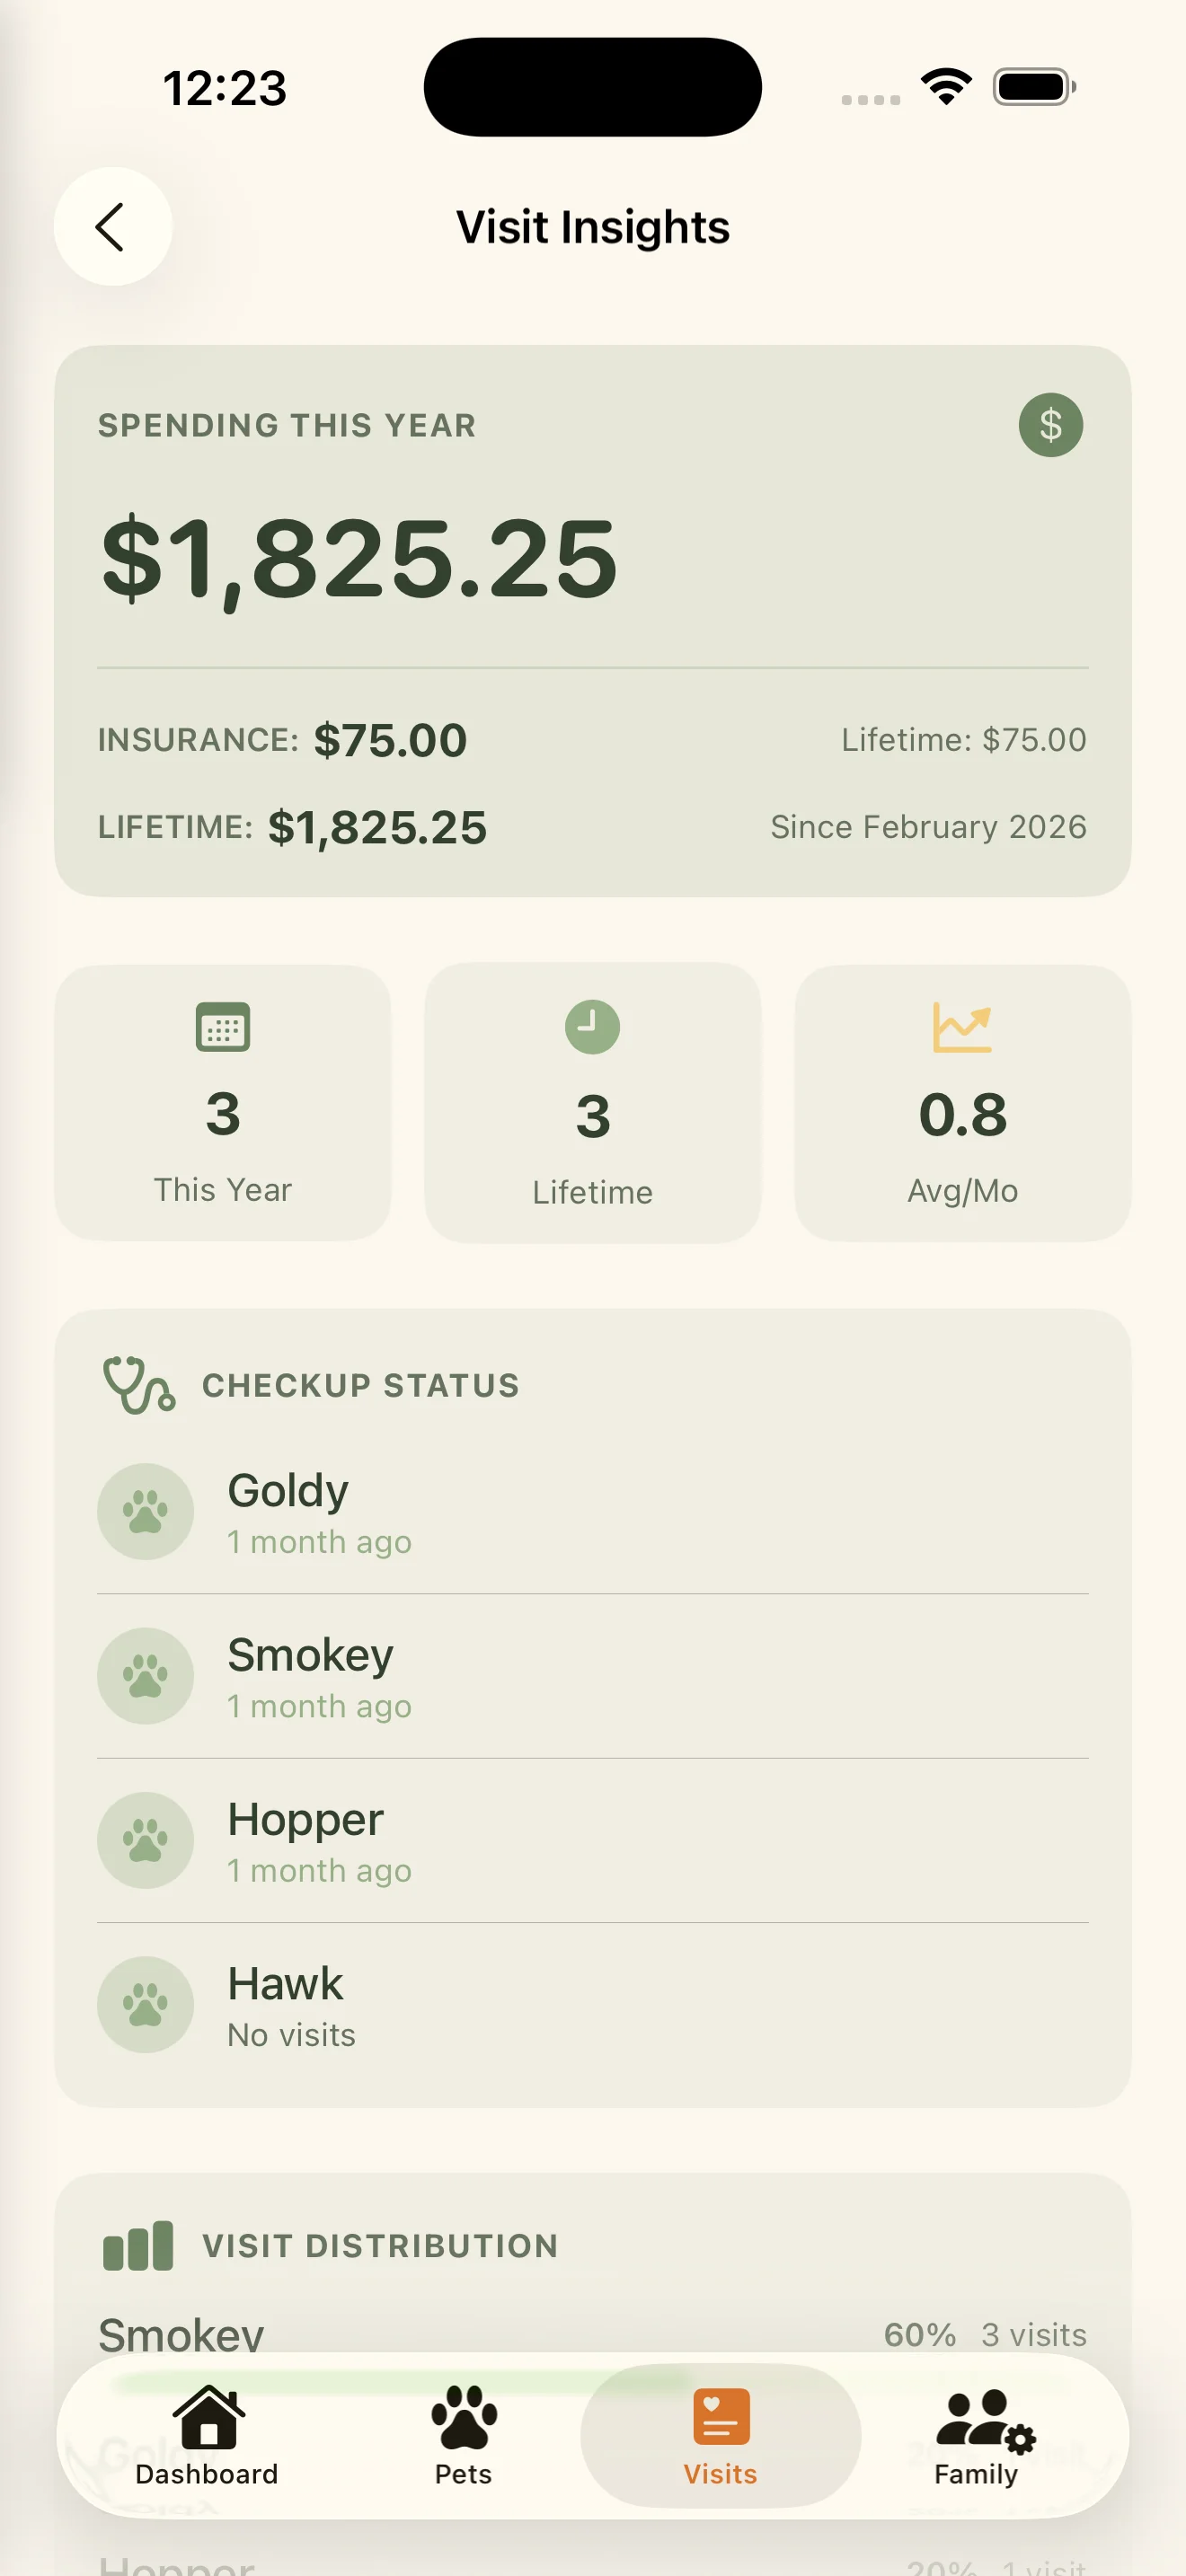Tap the 0.8 Avg/Mo stat card
The image size is (1186, 2576).
tap(962, 1103)
